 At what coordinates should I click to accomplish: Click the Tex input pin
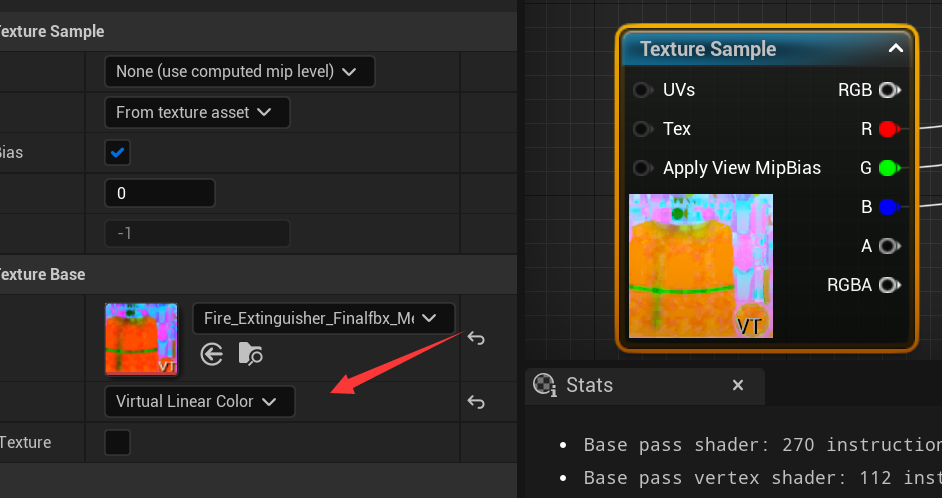click(643, 129)
